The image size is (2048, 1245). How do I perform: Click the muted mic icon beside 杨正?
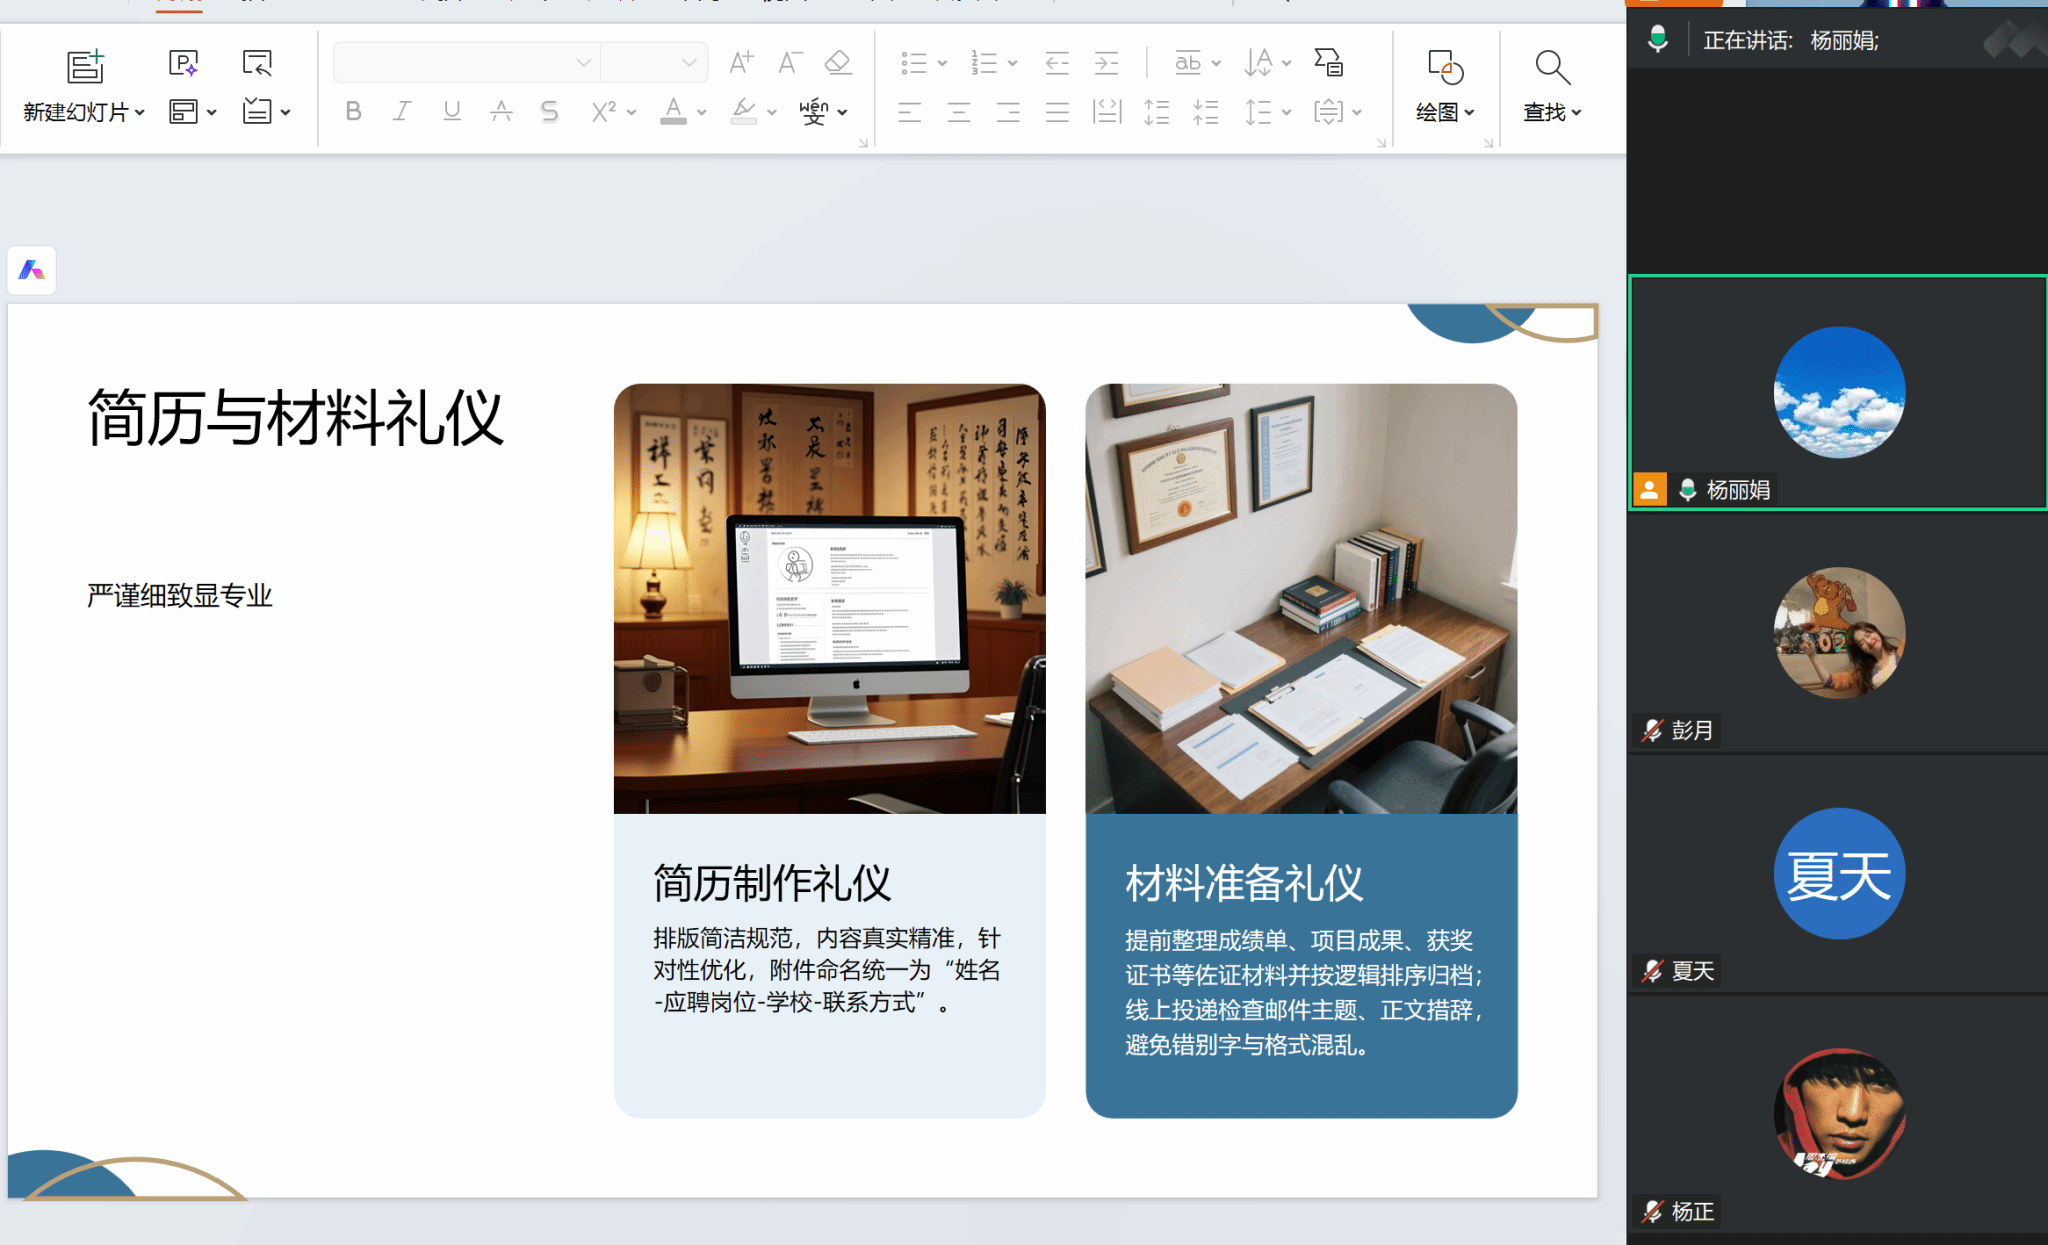click(x=1653, y=1212)
